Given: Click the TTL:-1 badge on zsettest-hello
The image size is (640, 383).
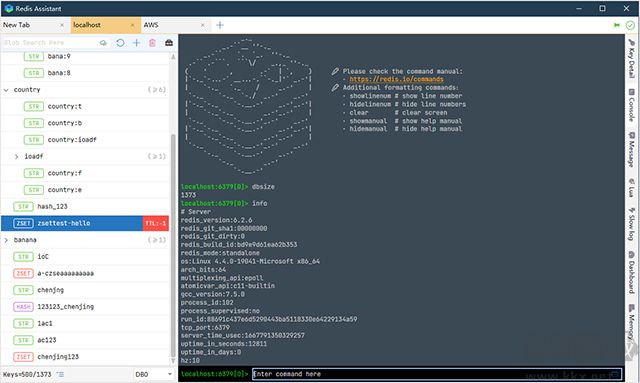Looking at the screenshot, I should tap(156, 223).
